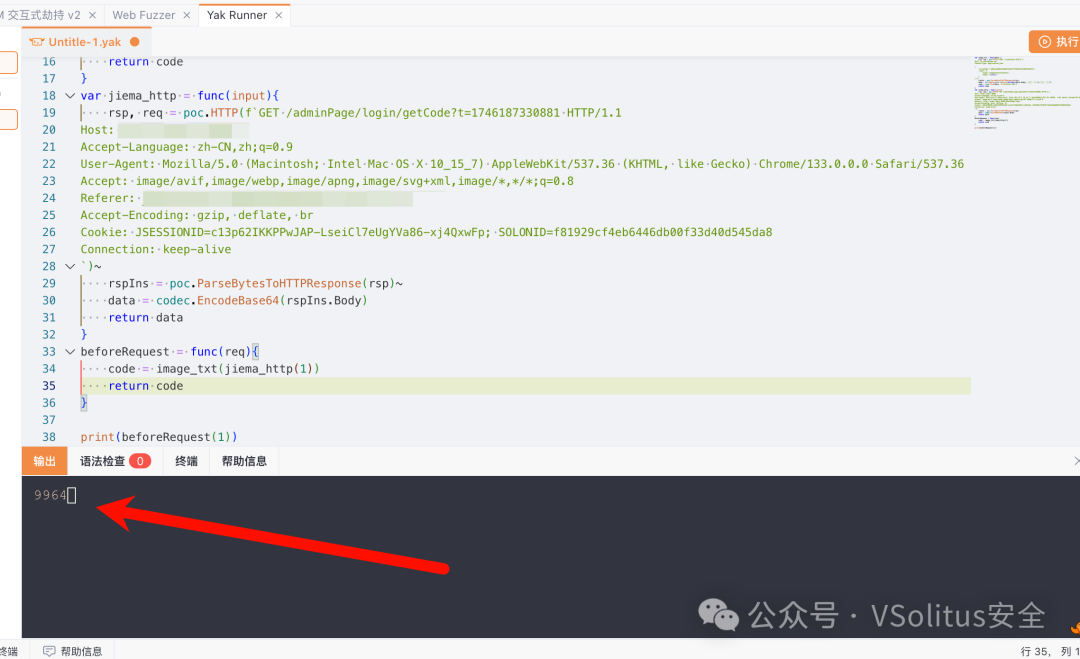The image size is (1080, 659).
Task: Click line number 35 in gutter
Action: tap(49, 386)
